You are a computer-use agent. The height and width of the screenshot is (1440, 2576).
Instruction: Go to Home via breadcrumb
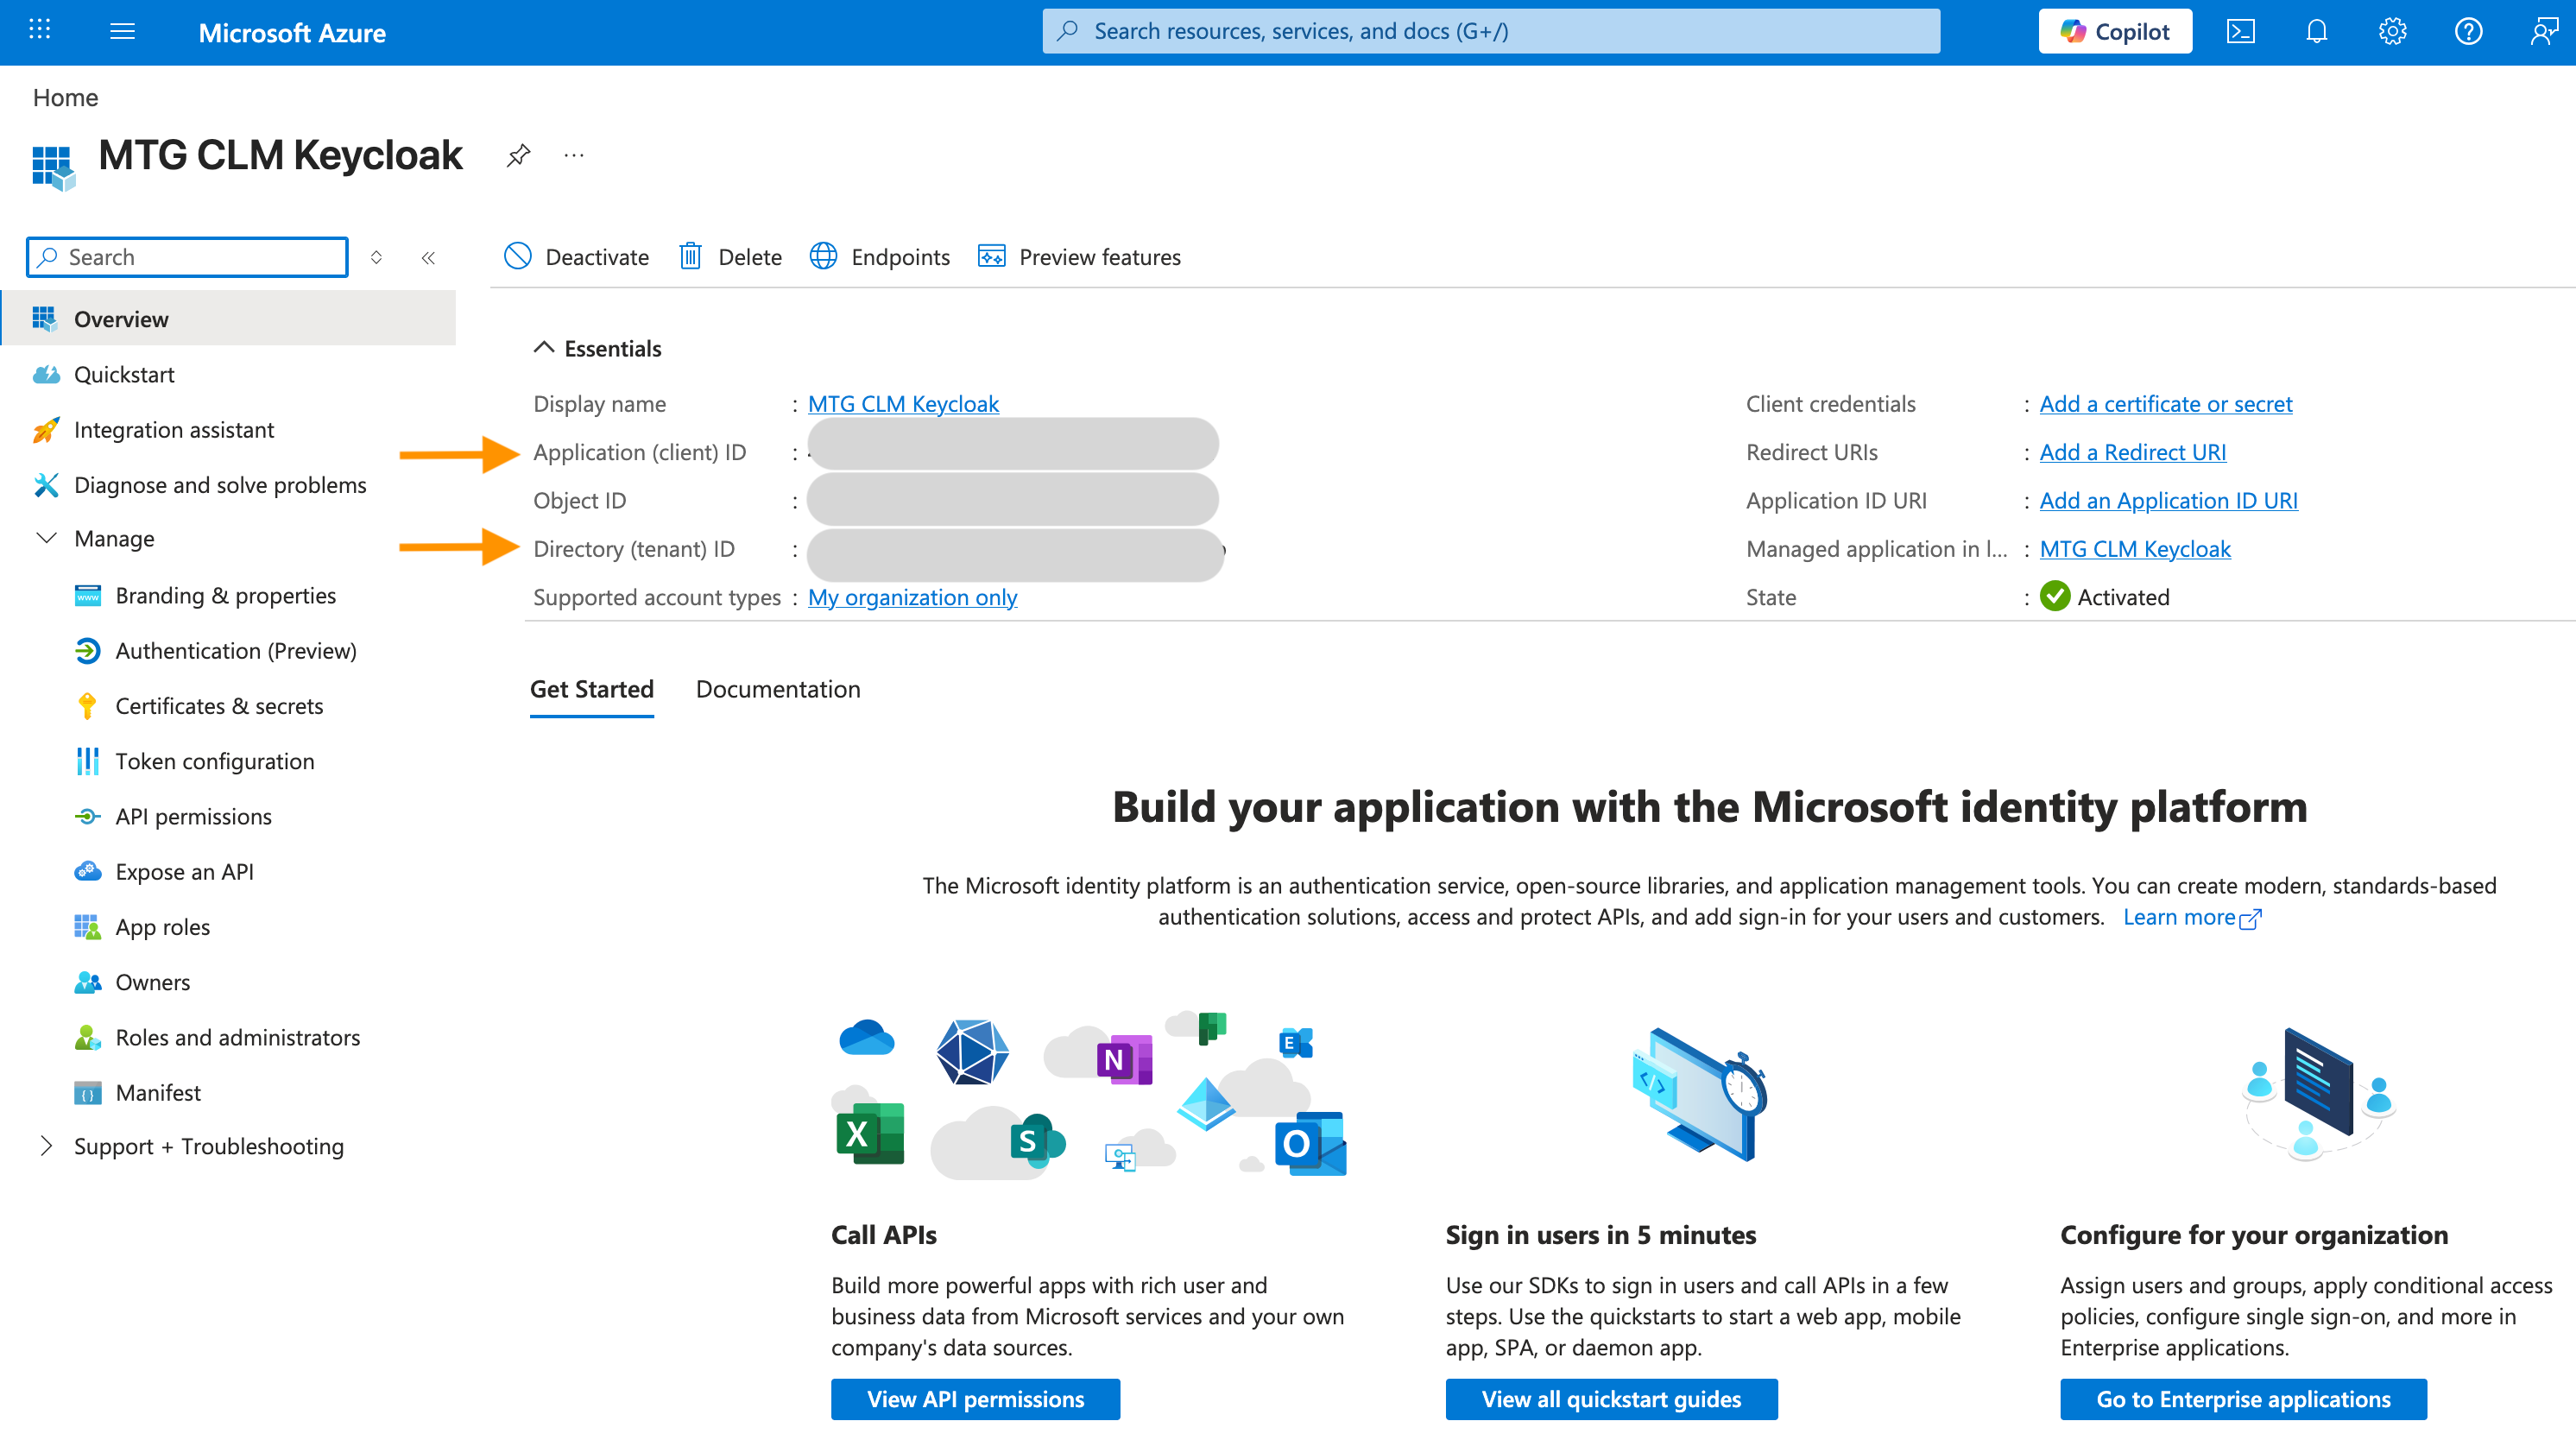pos(65,98)
